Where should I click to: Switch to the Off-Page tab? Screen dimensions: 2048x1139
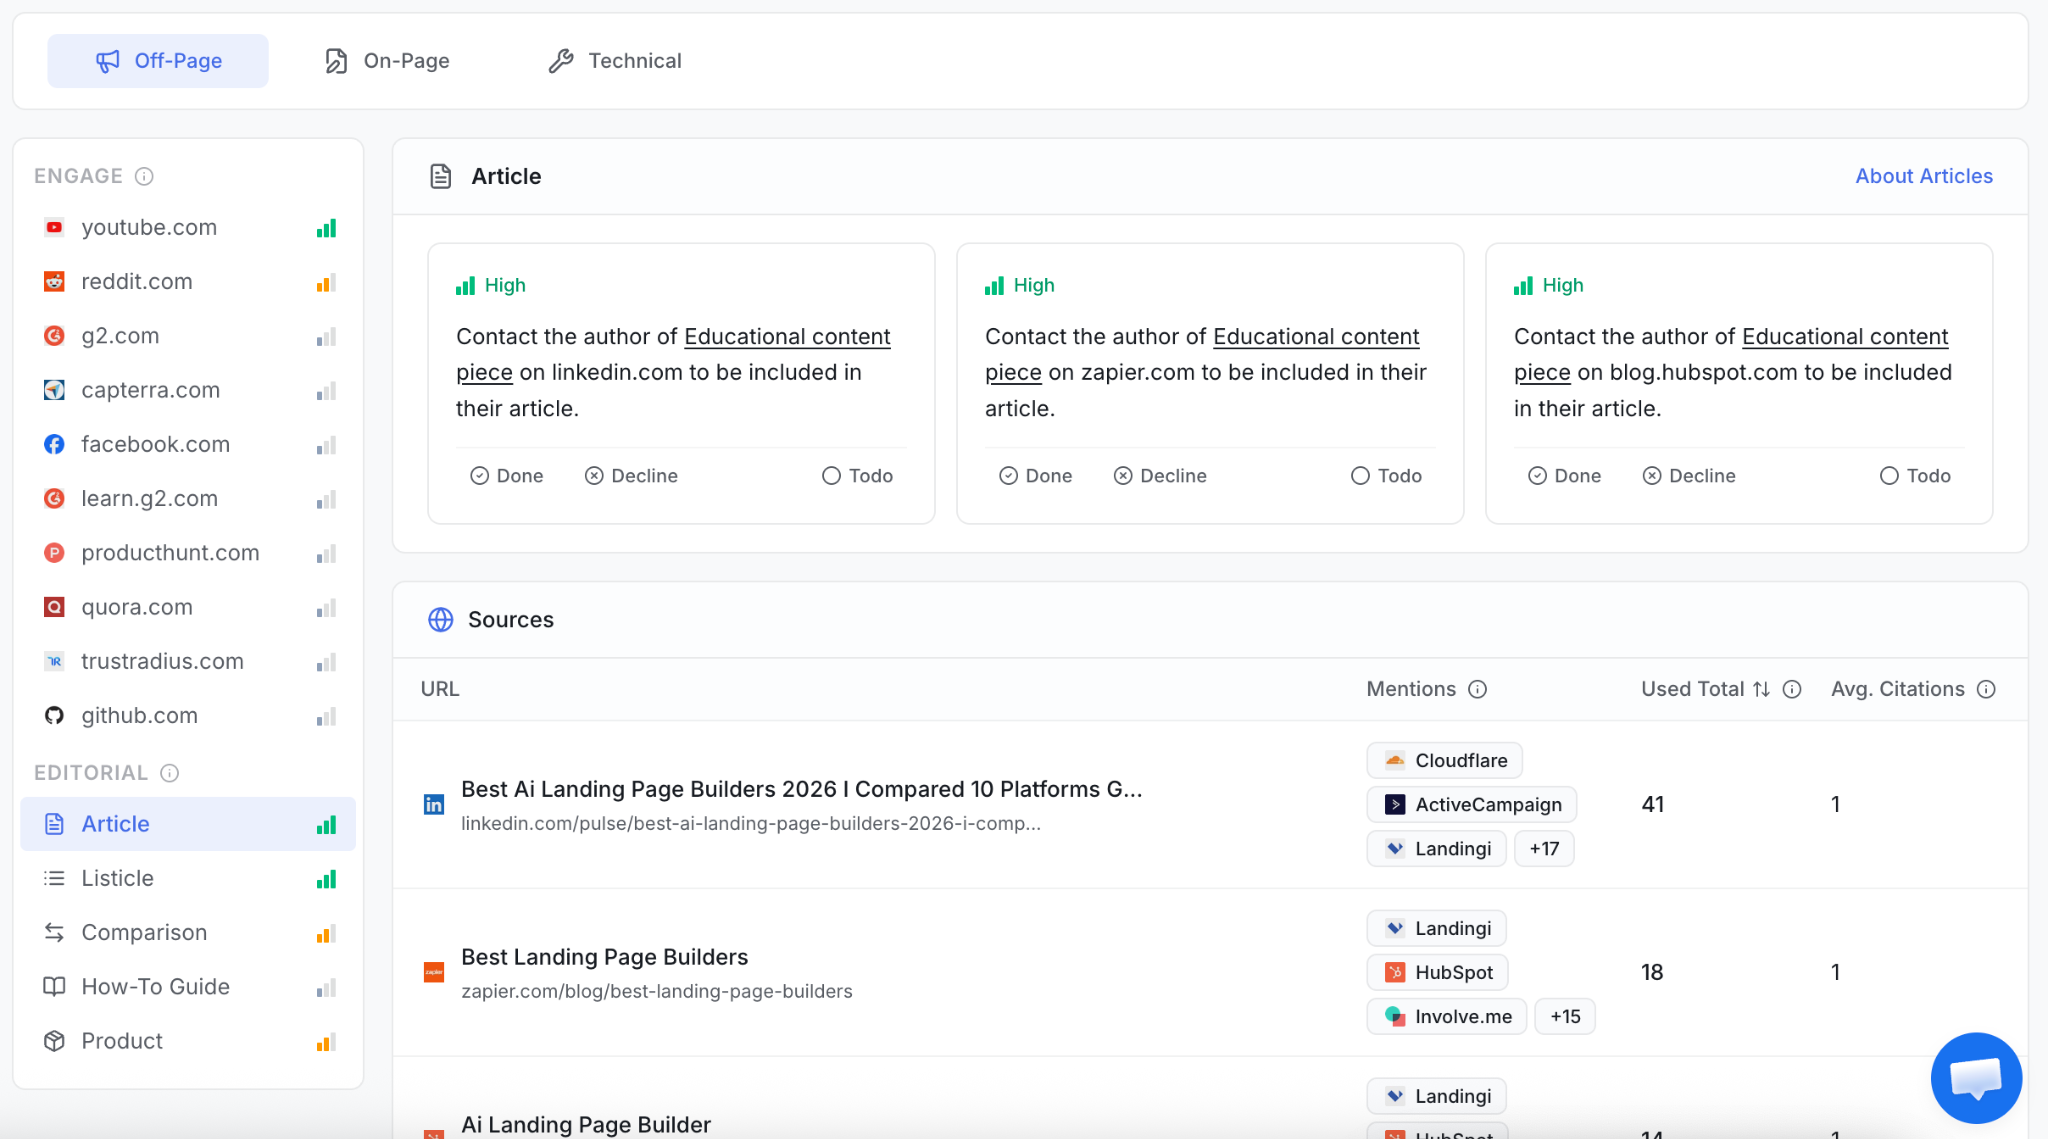158,61
